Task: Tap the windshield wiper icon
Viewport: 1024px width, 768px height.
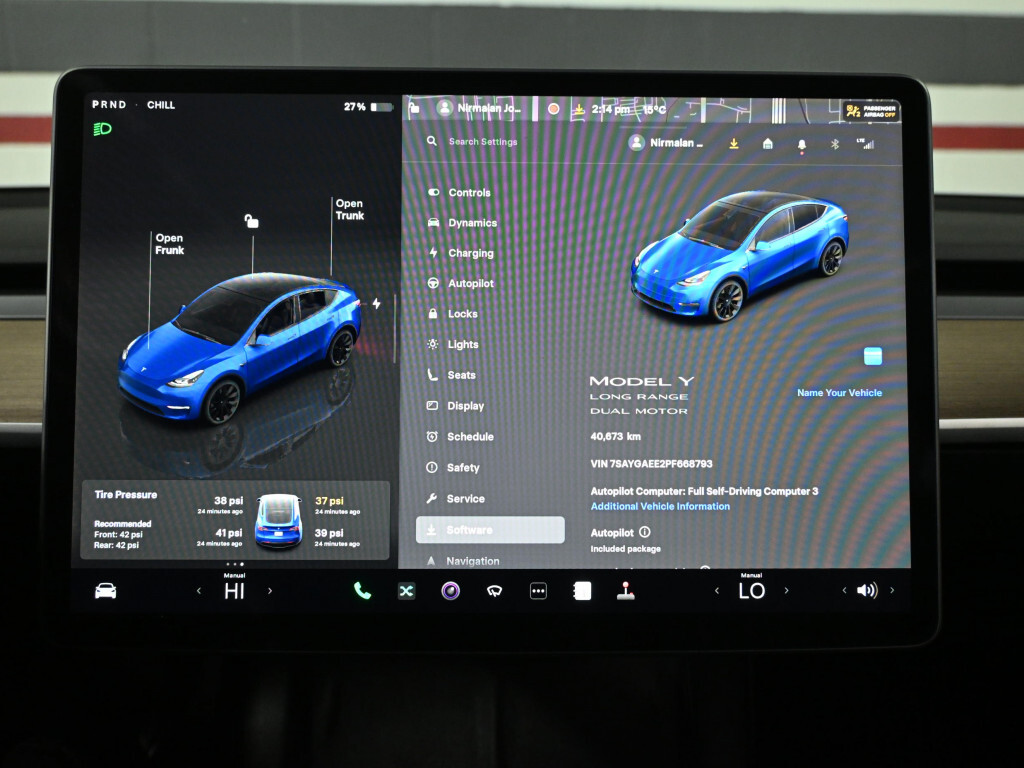Action: [494, 591]
